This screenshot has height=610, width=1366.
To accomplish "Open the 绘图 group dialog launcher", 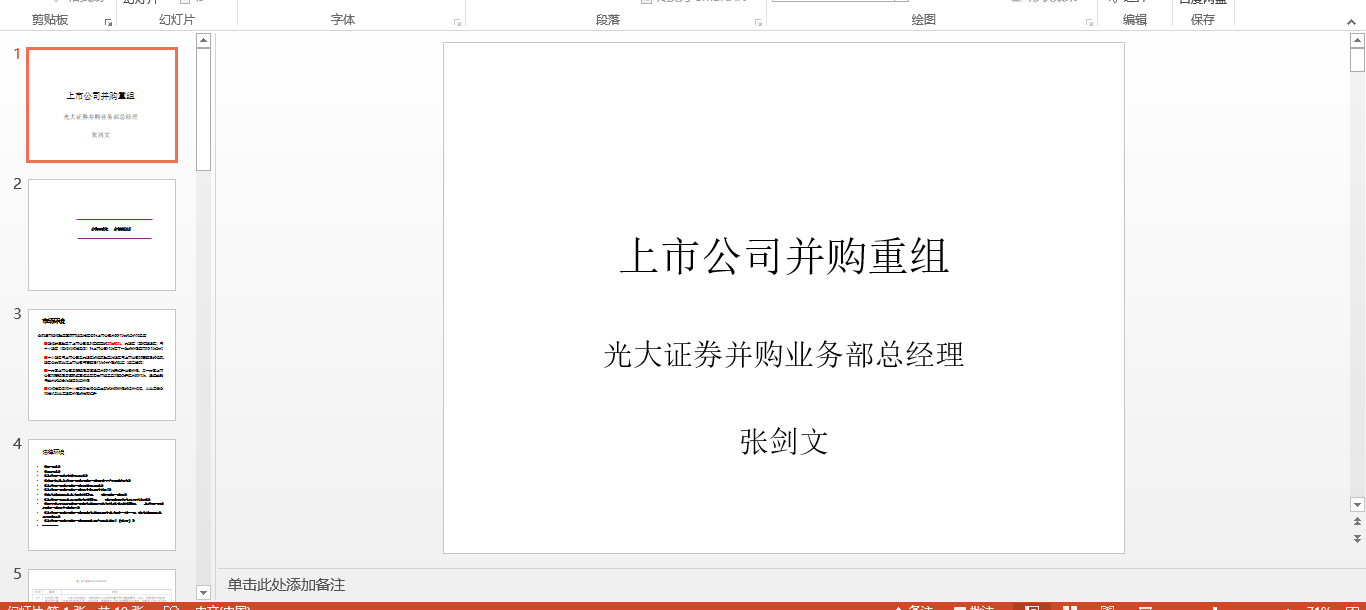I will (x=1089, y=22).
